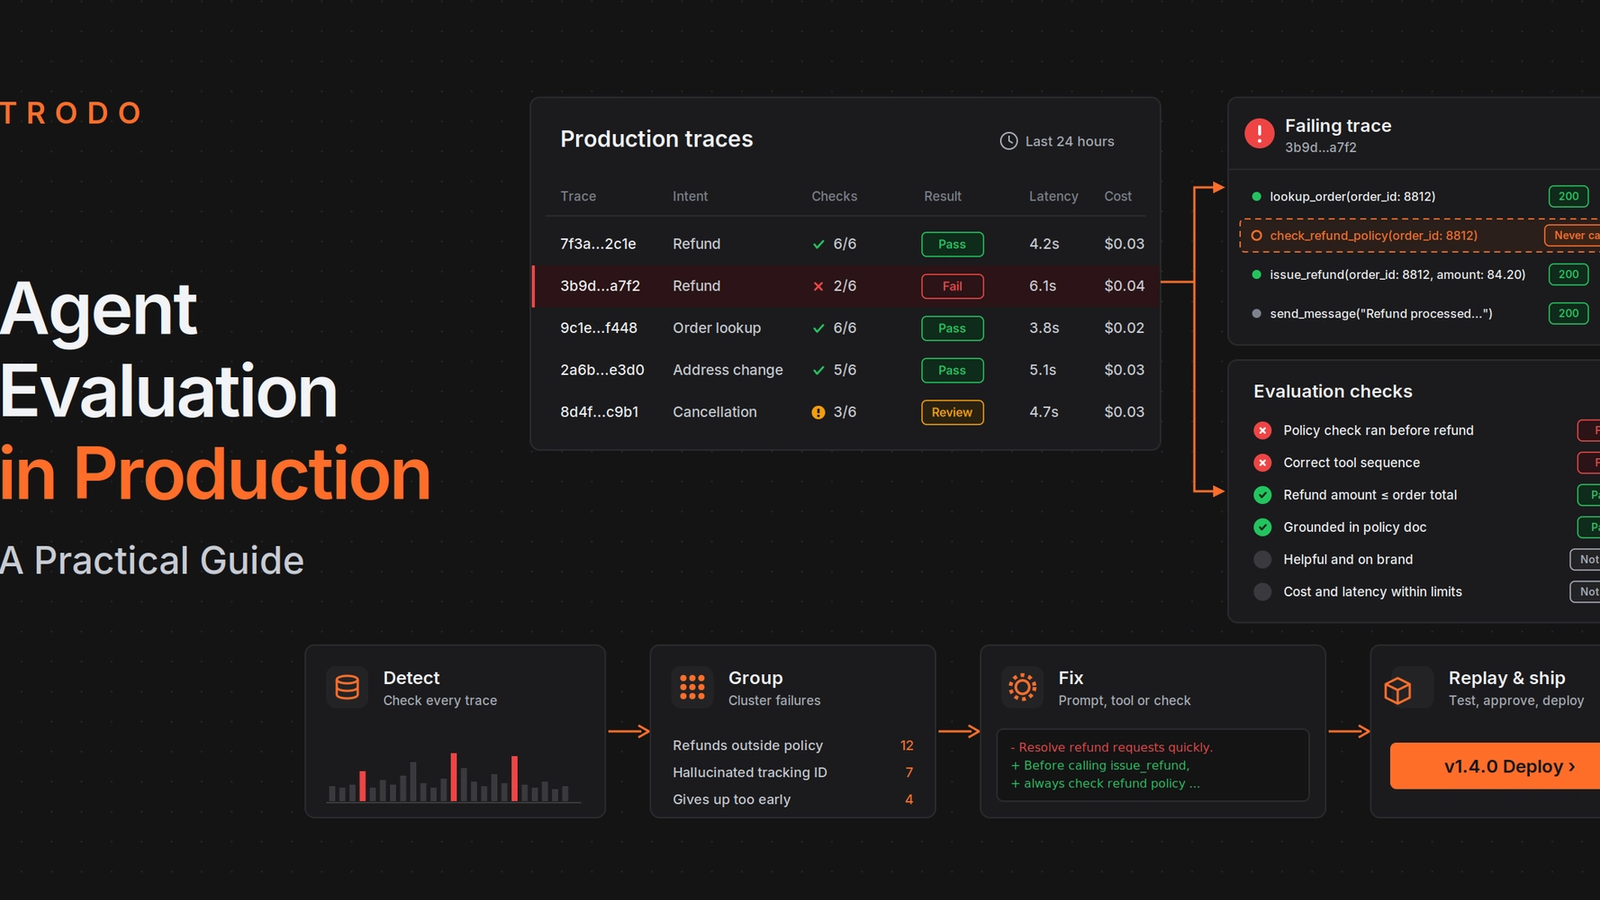Viewport: 1600px width, 900px height.
Task: Click the gray status dot for Cost and latency within limits
Action: click(x=1263, y=592)
